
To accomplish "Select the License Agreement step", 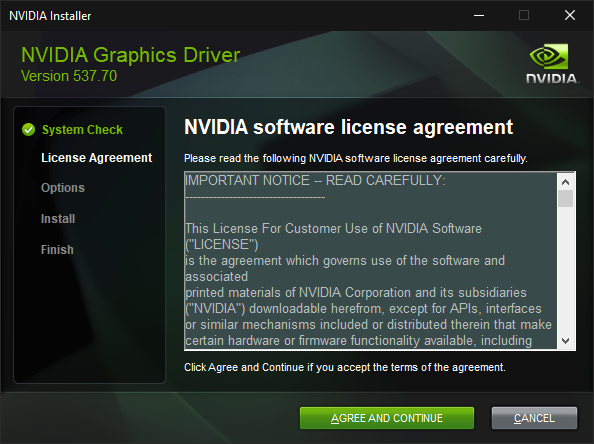I will click(97, 158).
